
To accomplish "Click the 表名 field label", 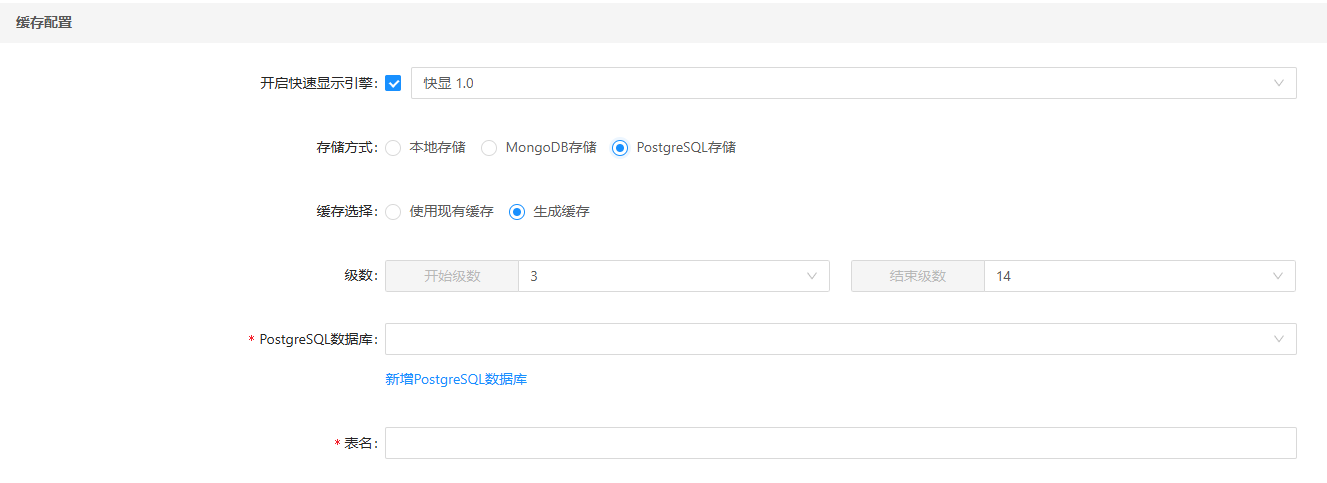I will pos(361,443).
